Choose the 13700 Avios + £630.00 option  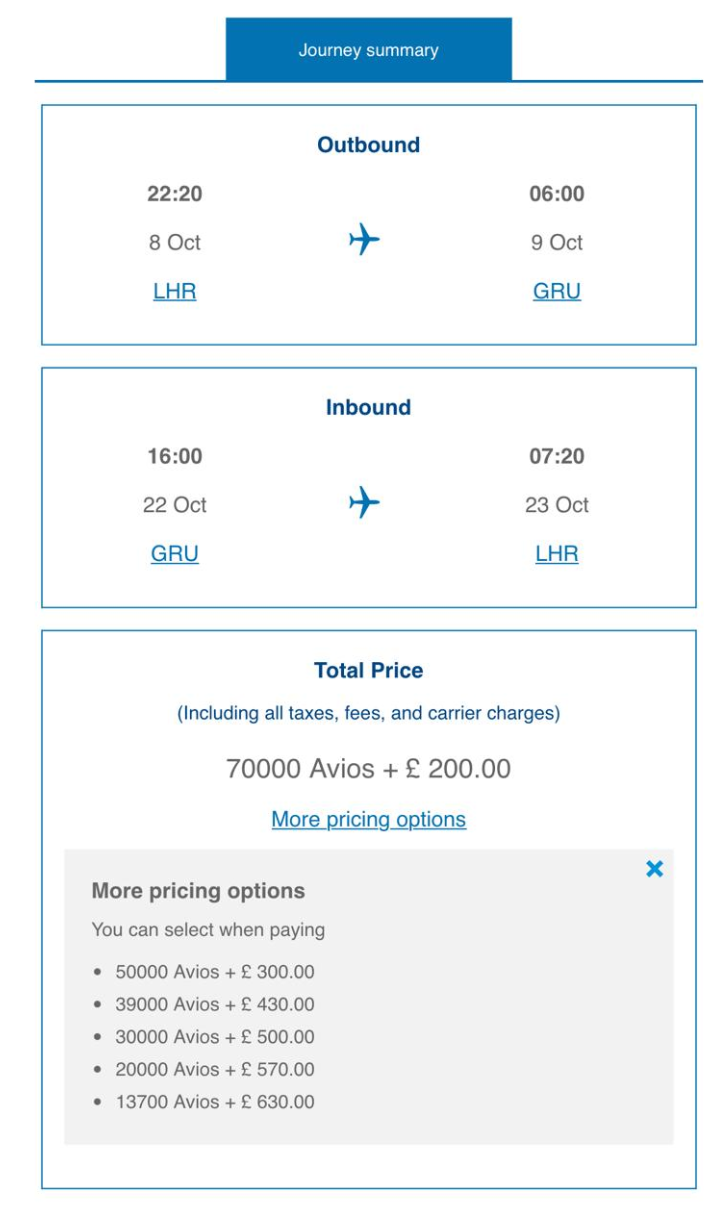214,1102
